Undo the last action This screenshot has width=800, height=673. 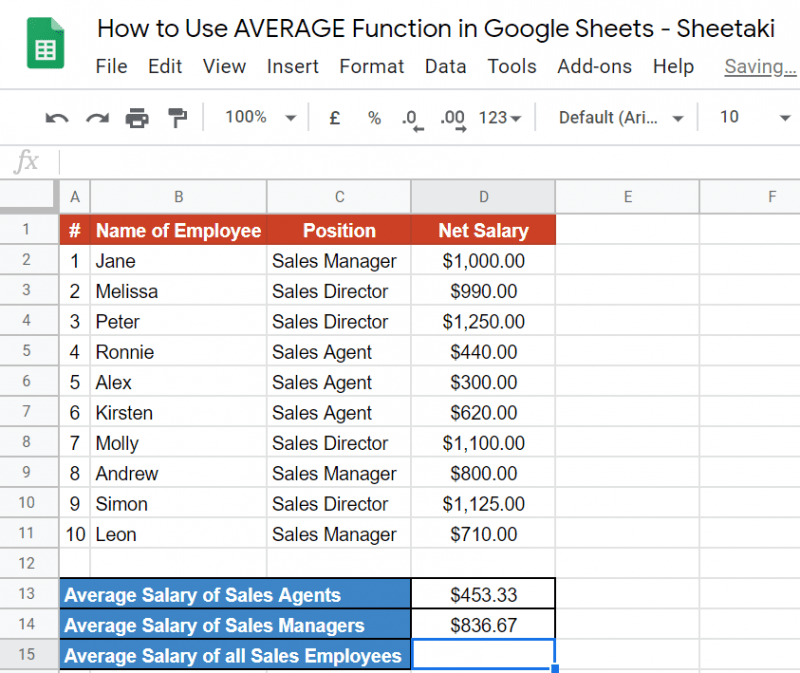tap(57, 118)
